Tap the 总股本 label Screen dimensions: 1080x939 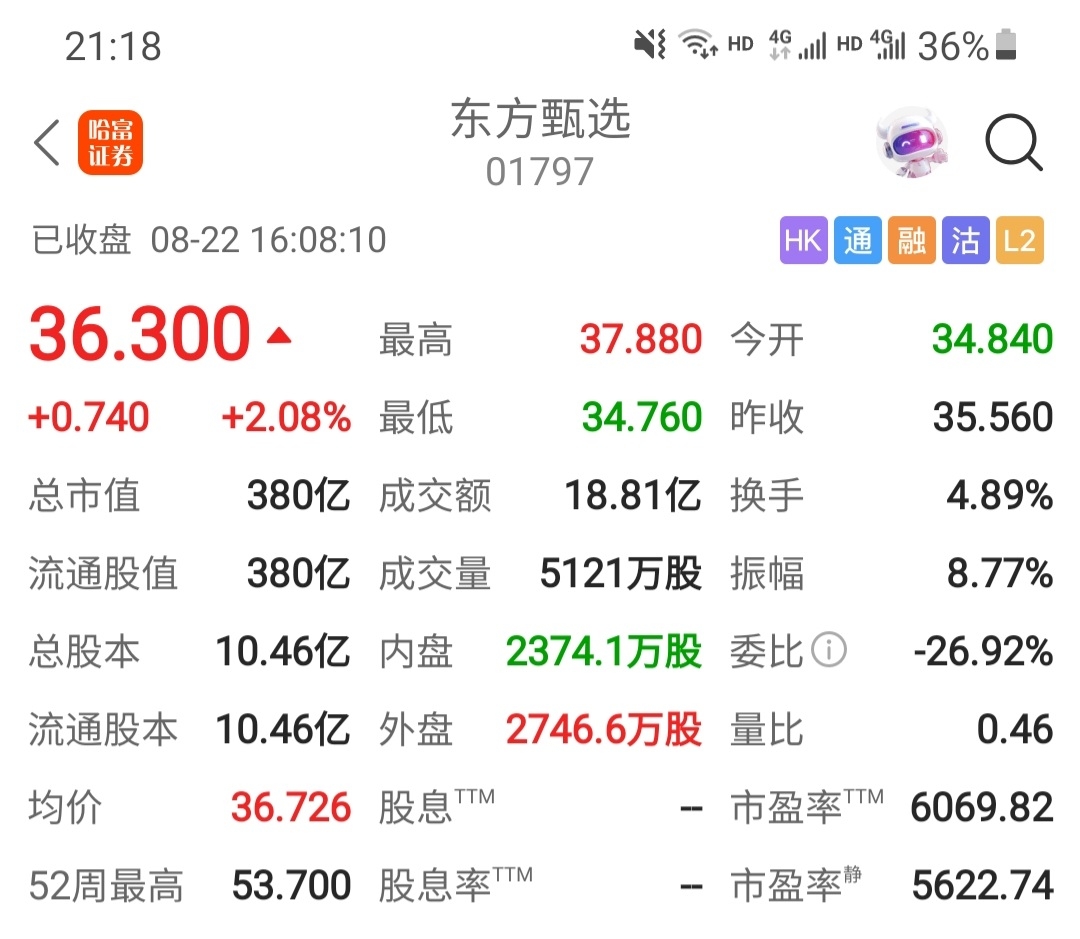point(84,651)
